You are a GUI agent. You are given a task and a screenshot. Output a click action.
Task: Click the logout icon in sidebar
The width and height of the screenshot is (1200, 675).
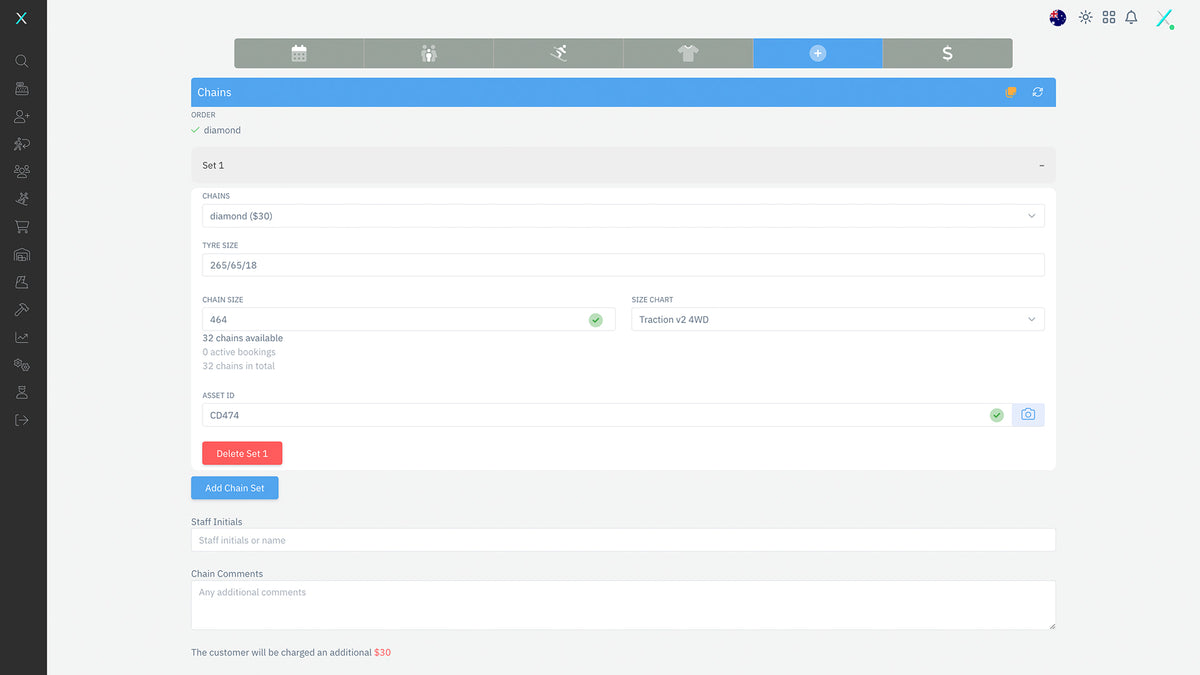tap(22, 420)
